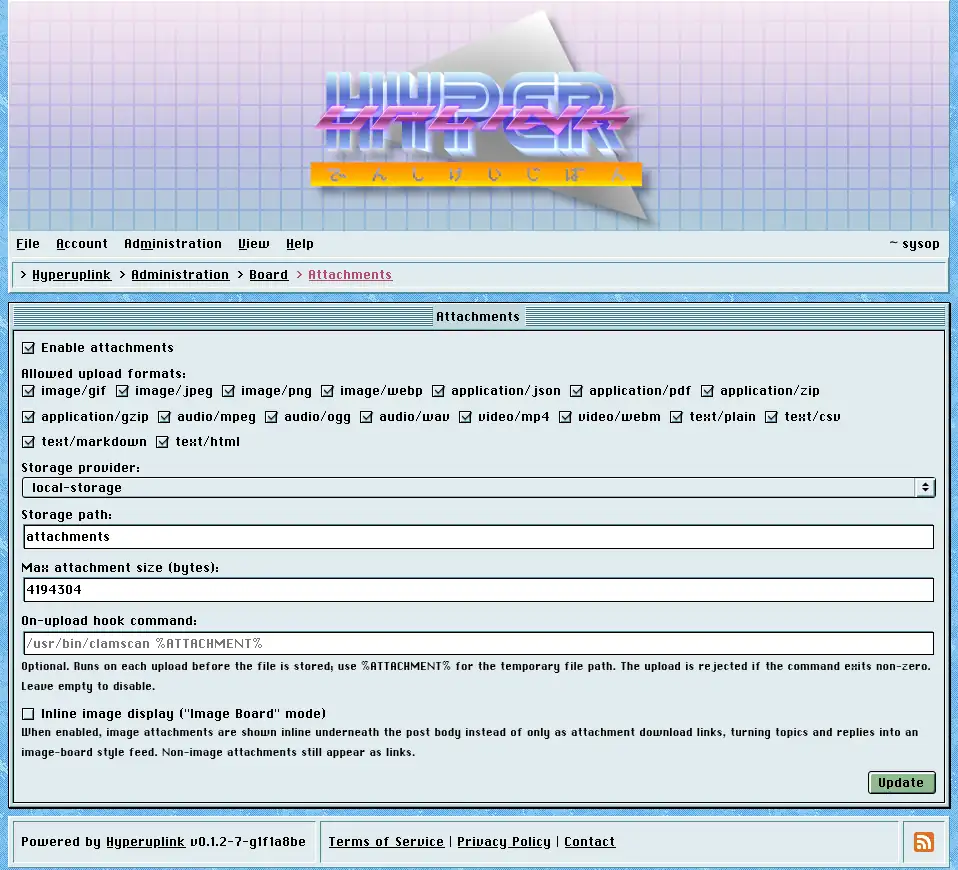Open the Contact link
The image size is (958, 870).
590,842
